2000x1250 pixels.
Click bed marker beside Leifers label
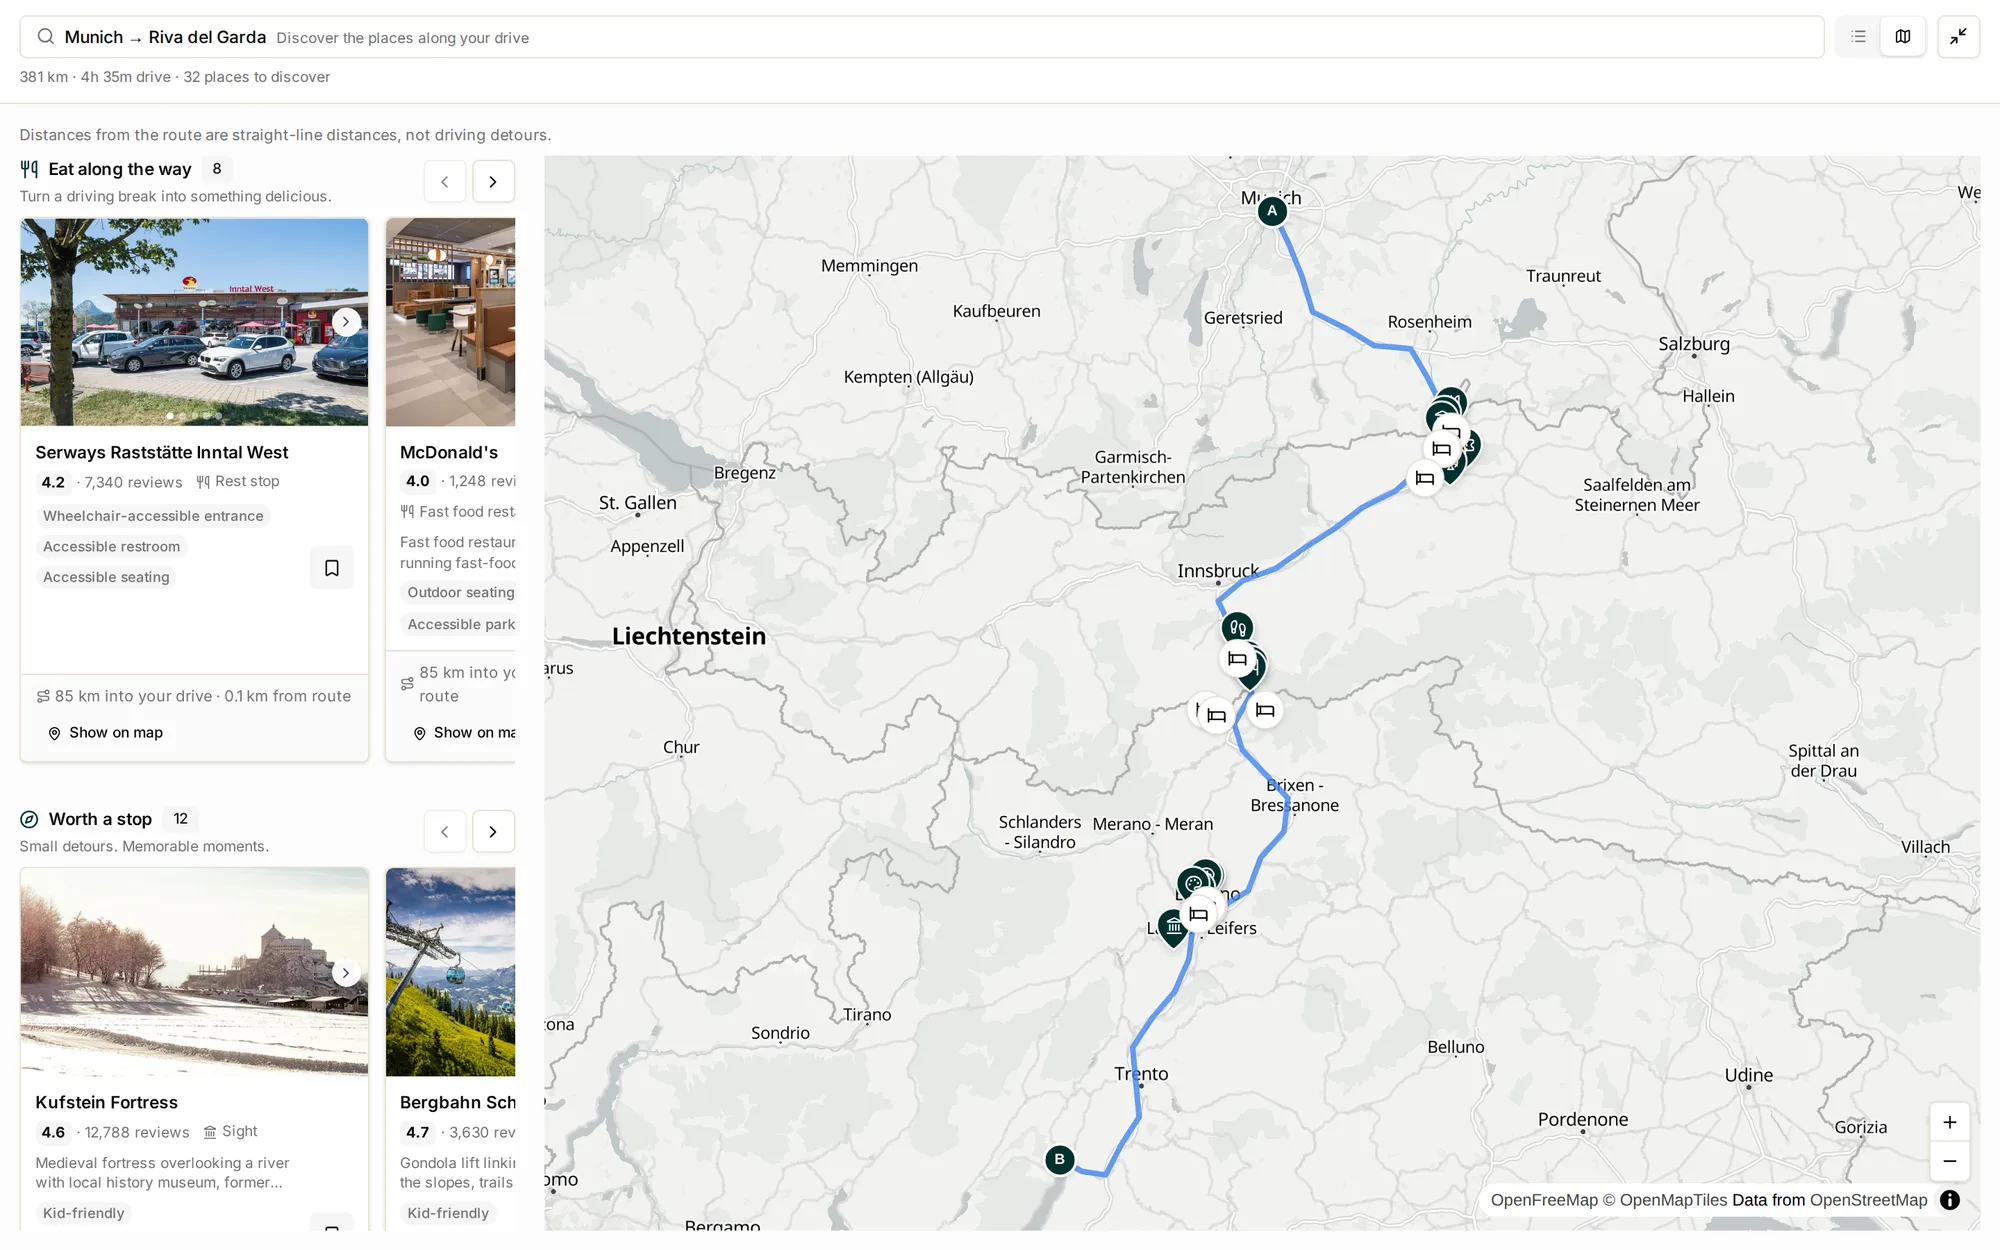click(1198, 914)
